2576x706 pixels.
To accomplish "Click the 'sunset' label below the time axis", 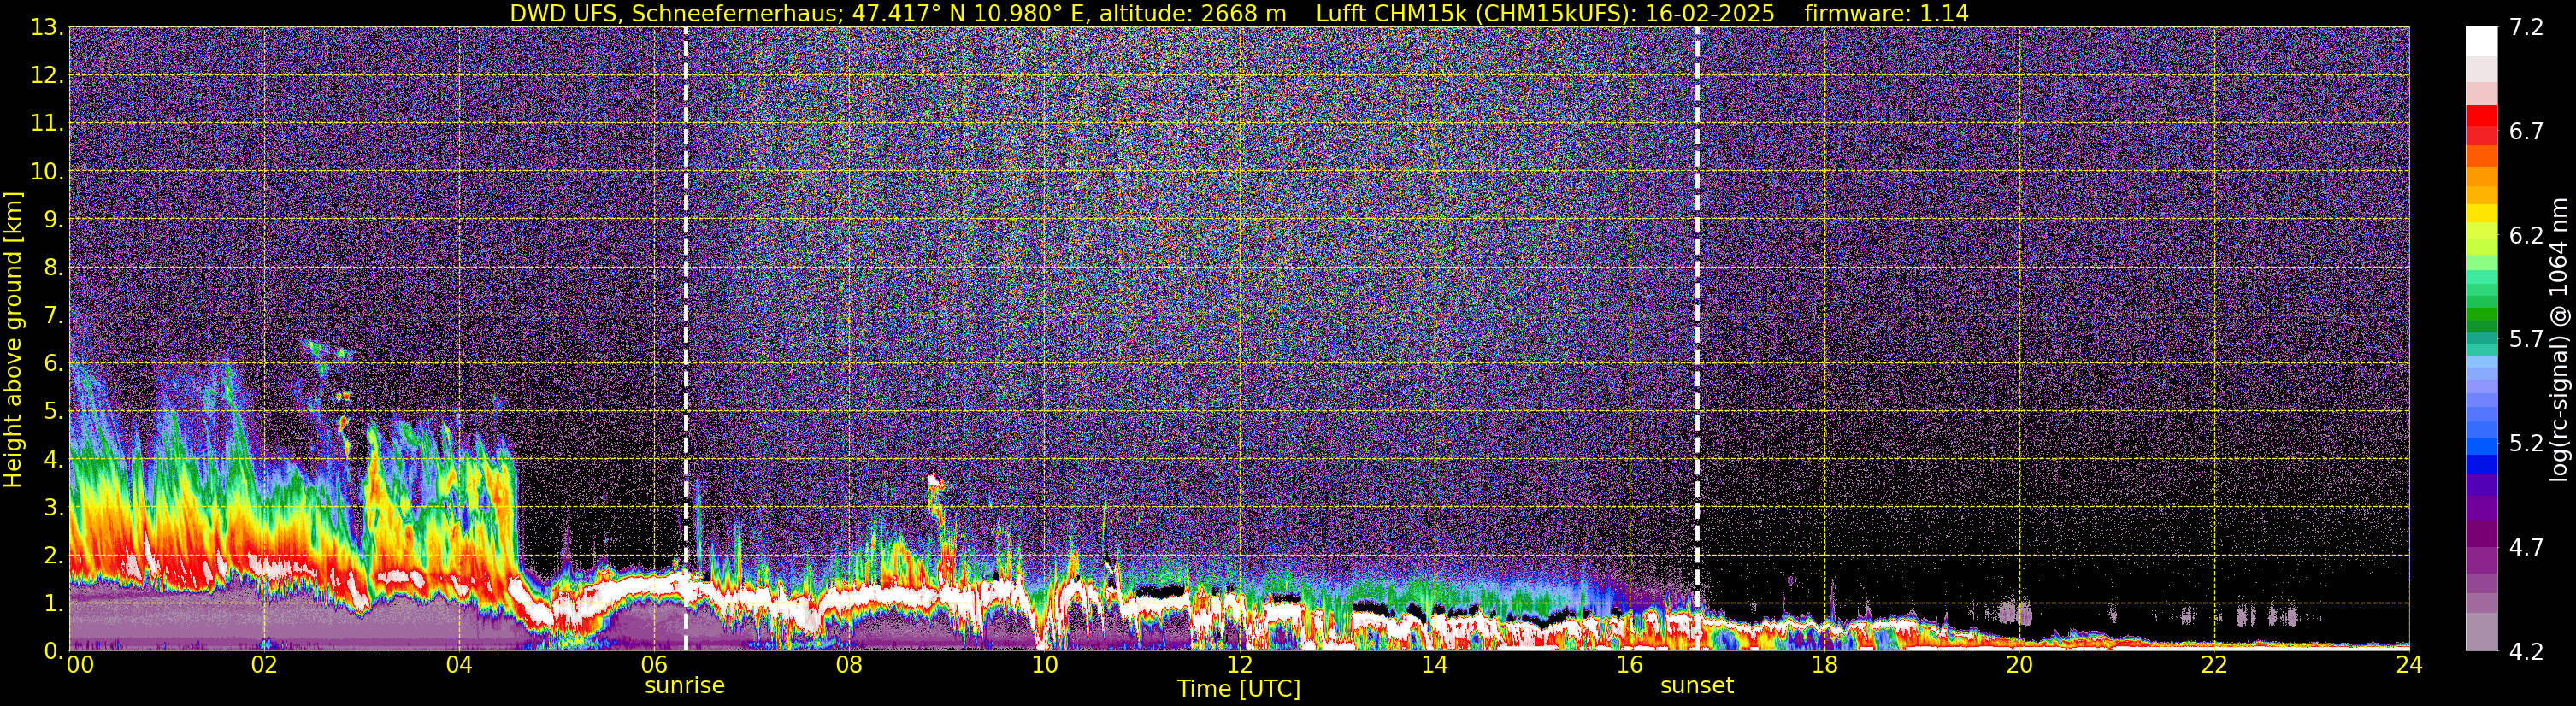I will (1697, 686).
